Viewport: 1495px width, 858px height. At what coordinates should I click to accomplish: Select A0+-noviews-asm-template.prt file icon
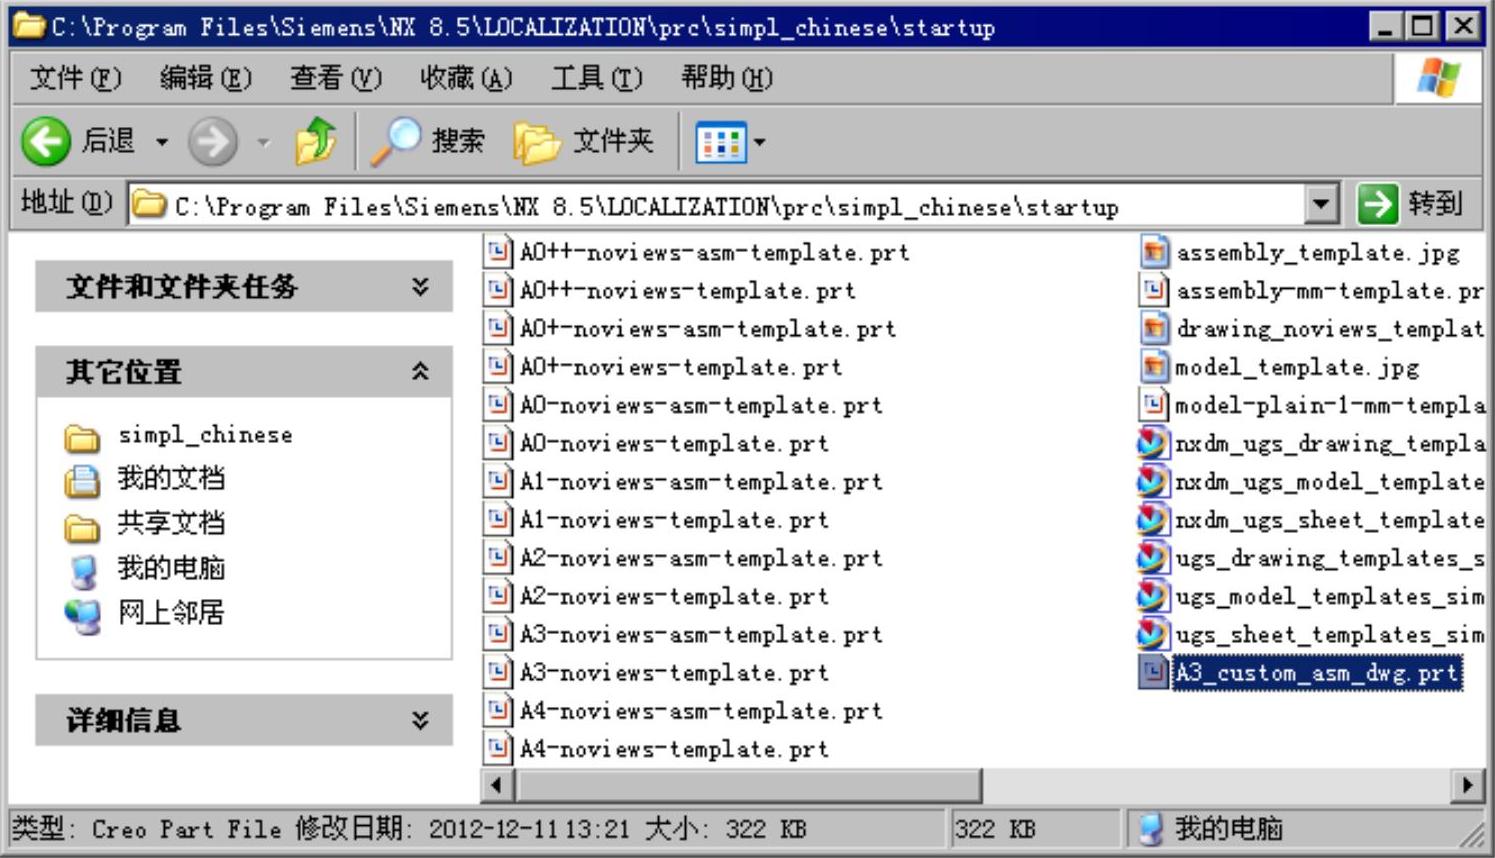[x=498, y=328]
